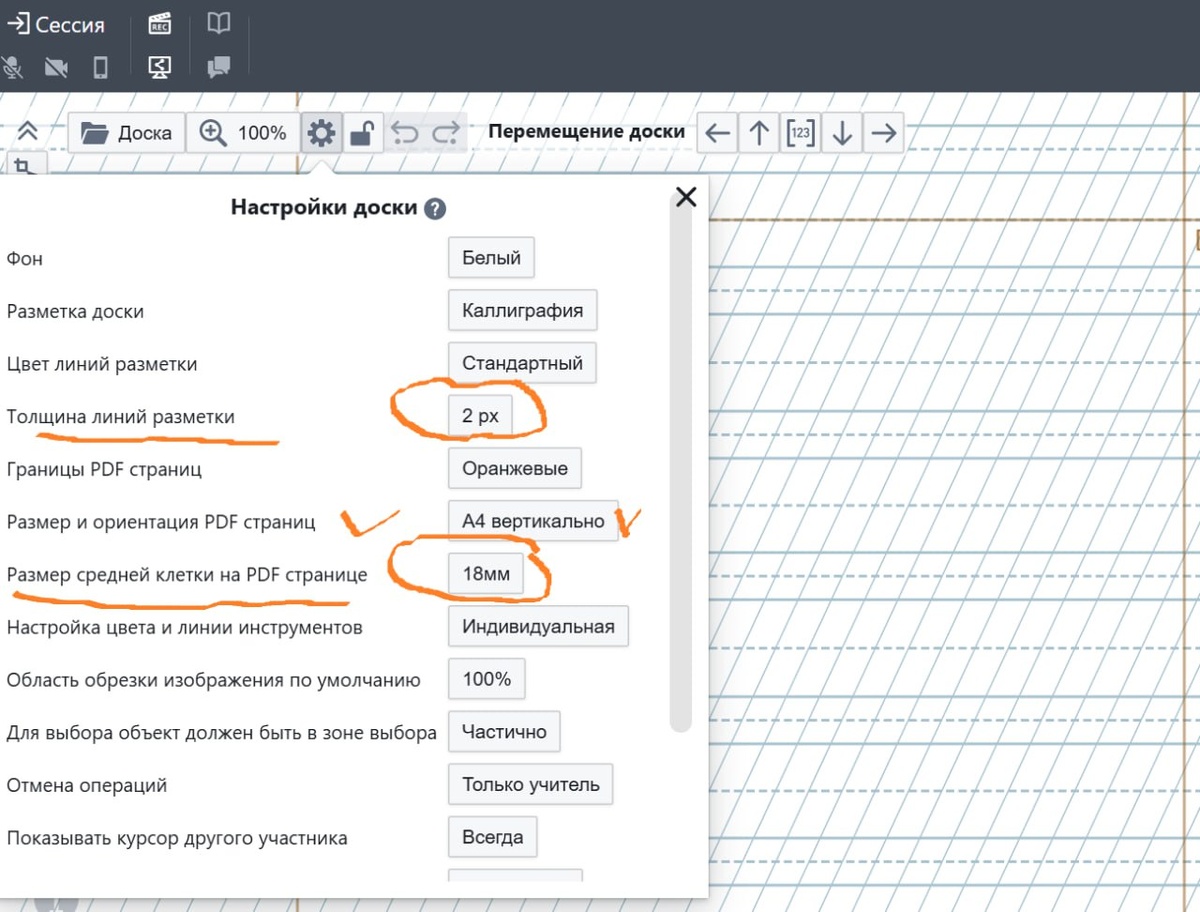Open the chat messages icon
The height and width of the screenshot is (912, 1200).
[218, 67]
